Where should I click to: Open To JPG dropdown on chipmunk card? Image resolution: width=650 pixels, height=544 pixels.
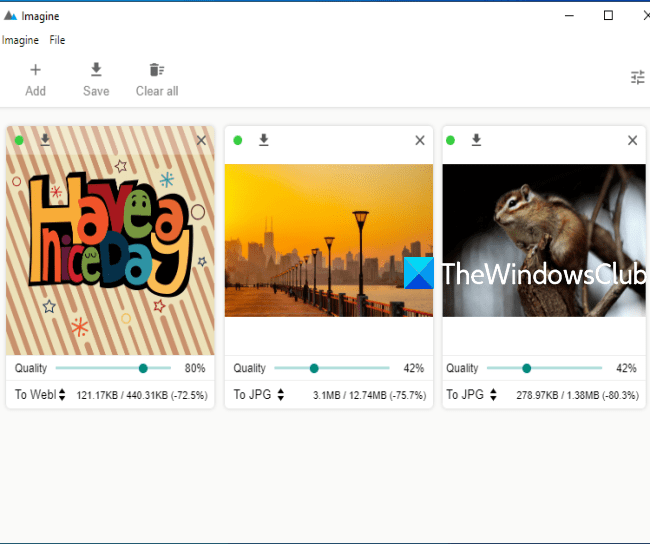(471, 394)
